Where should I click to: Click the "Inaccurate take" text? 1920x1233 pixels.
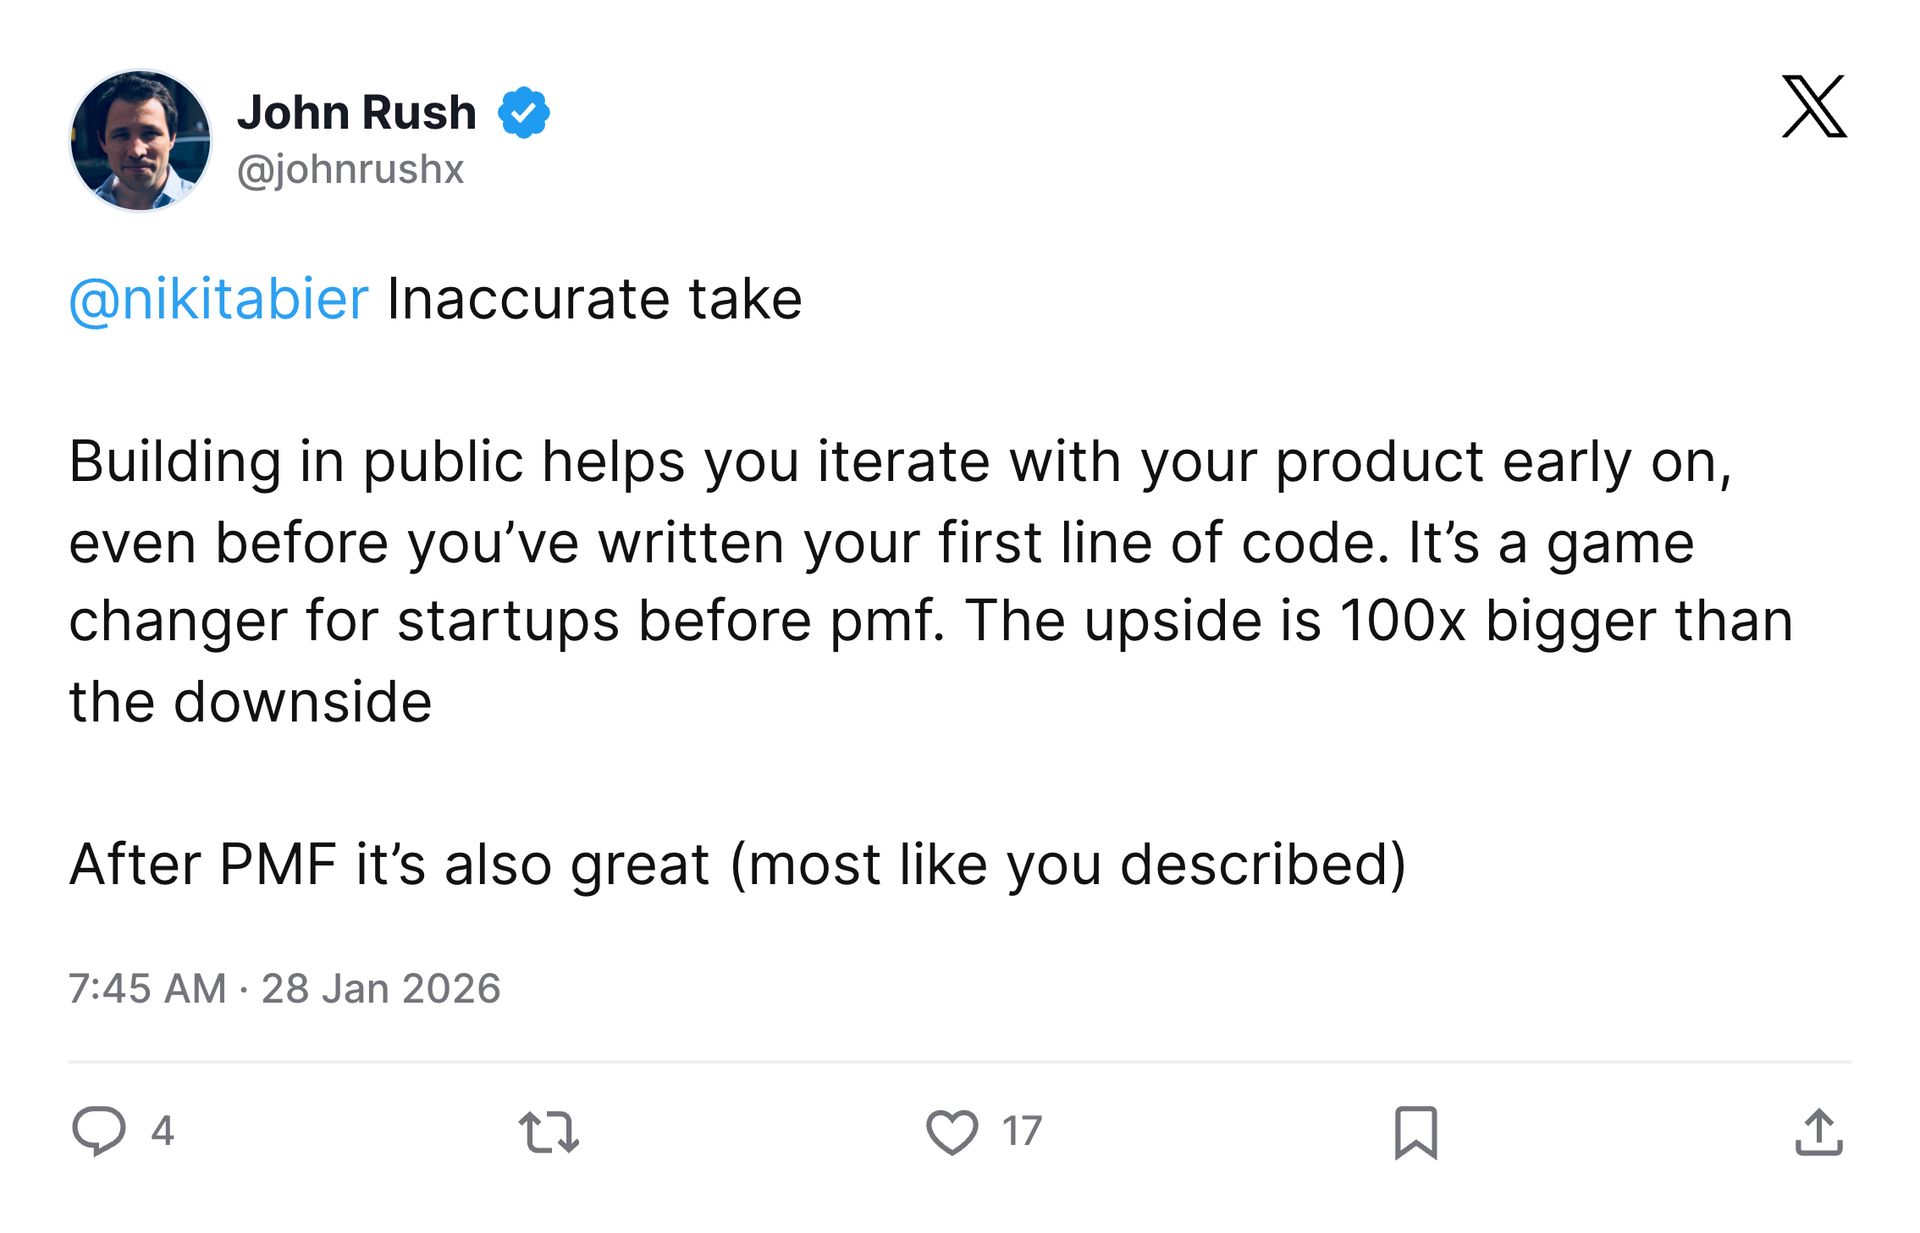594,299
